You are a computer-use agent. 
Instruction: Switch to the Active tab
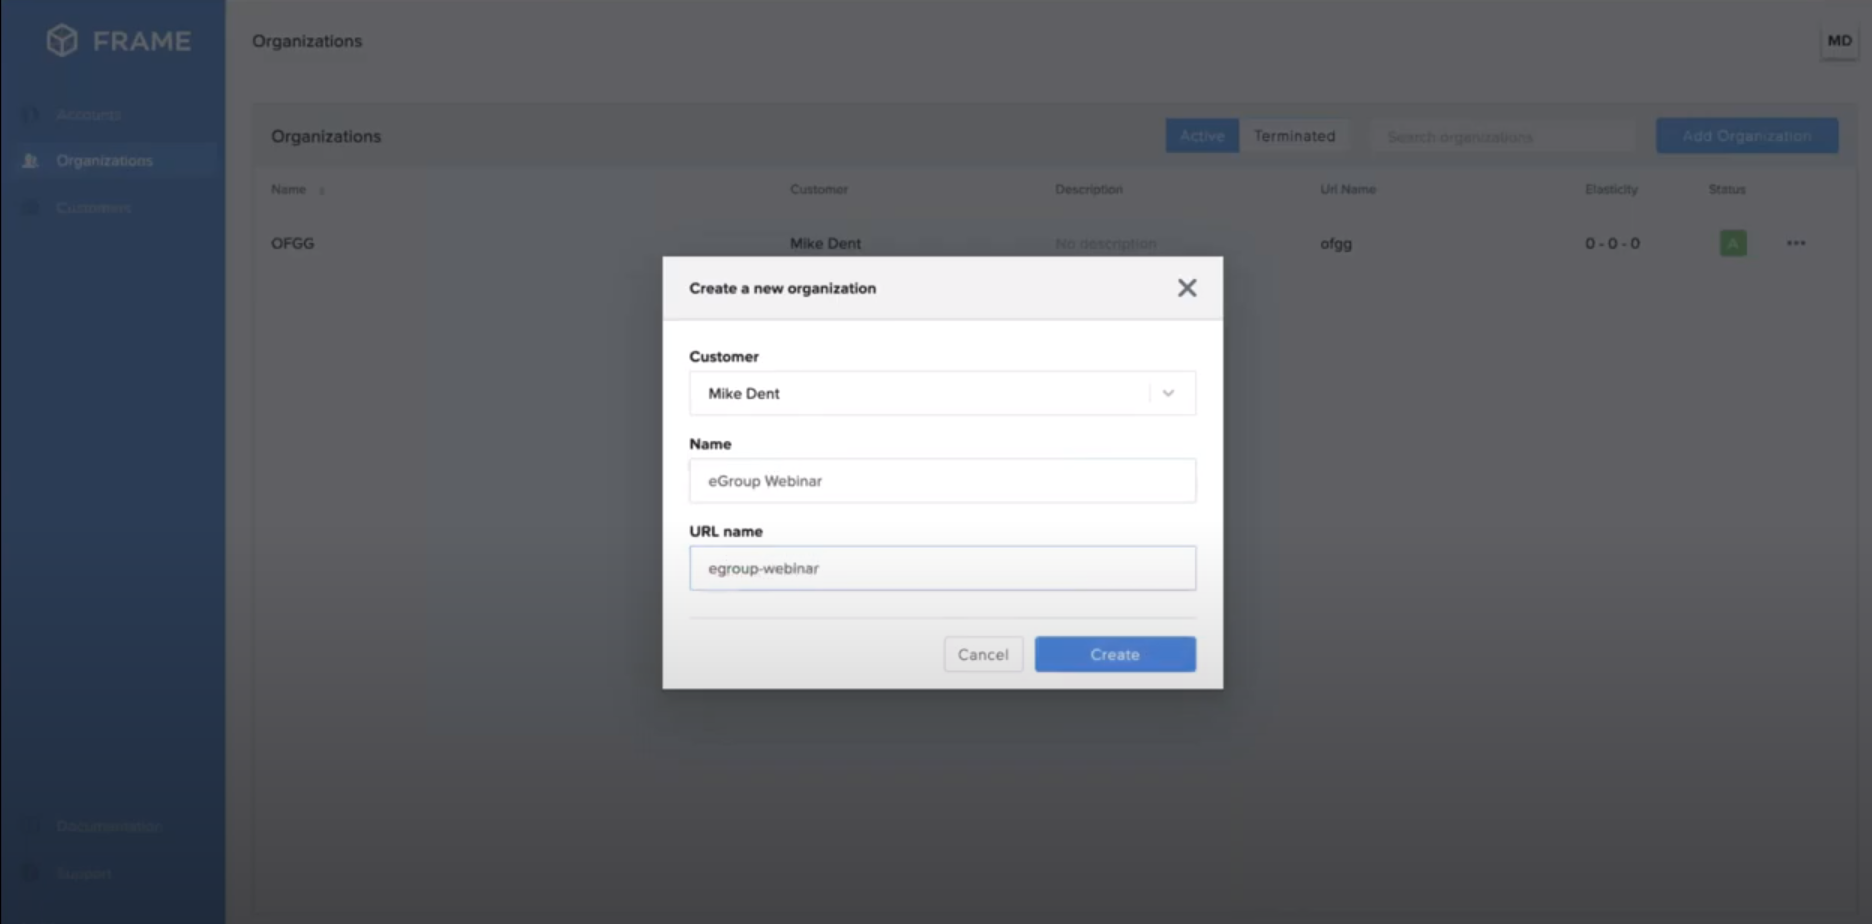(1202, 136)
